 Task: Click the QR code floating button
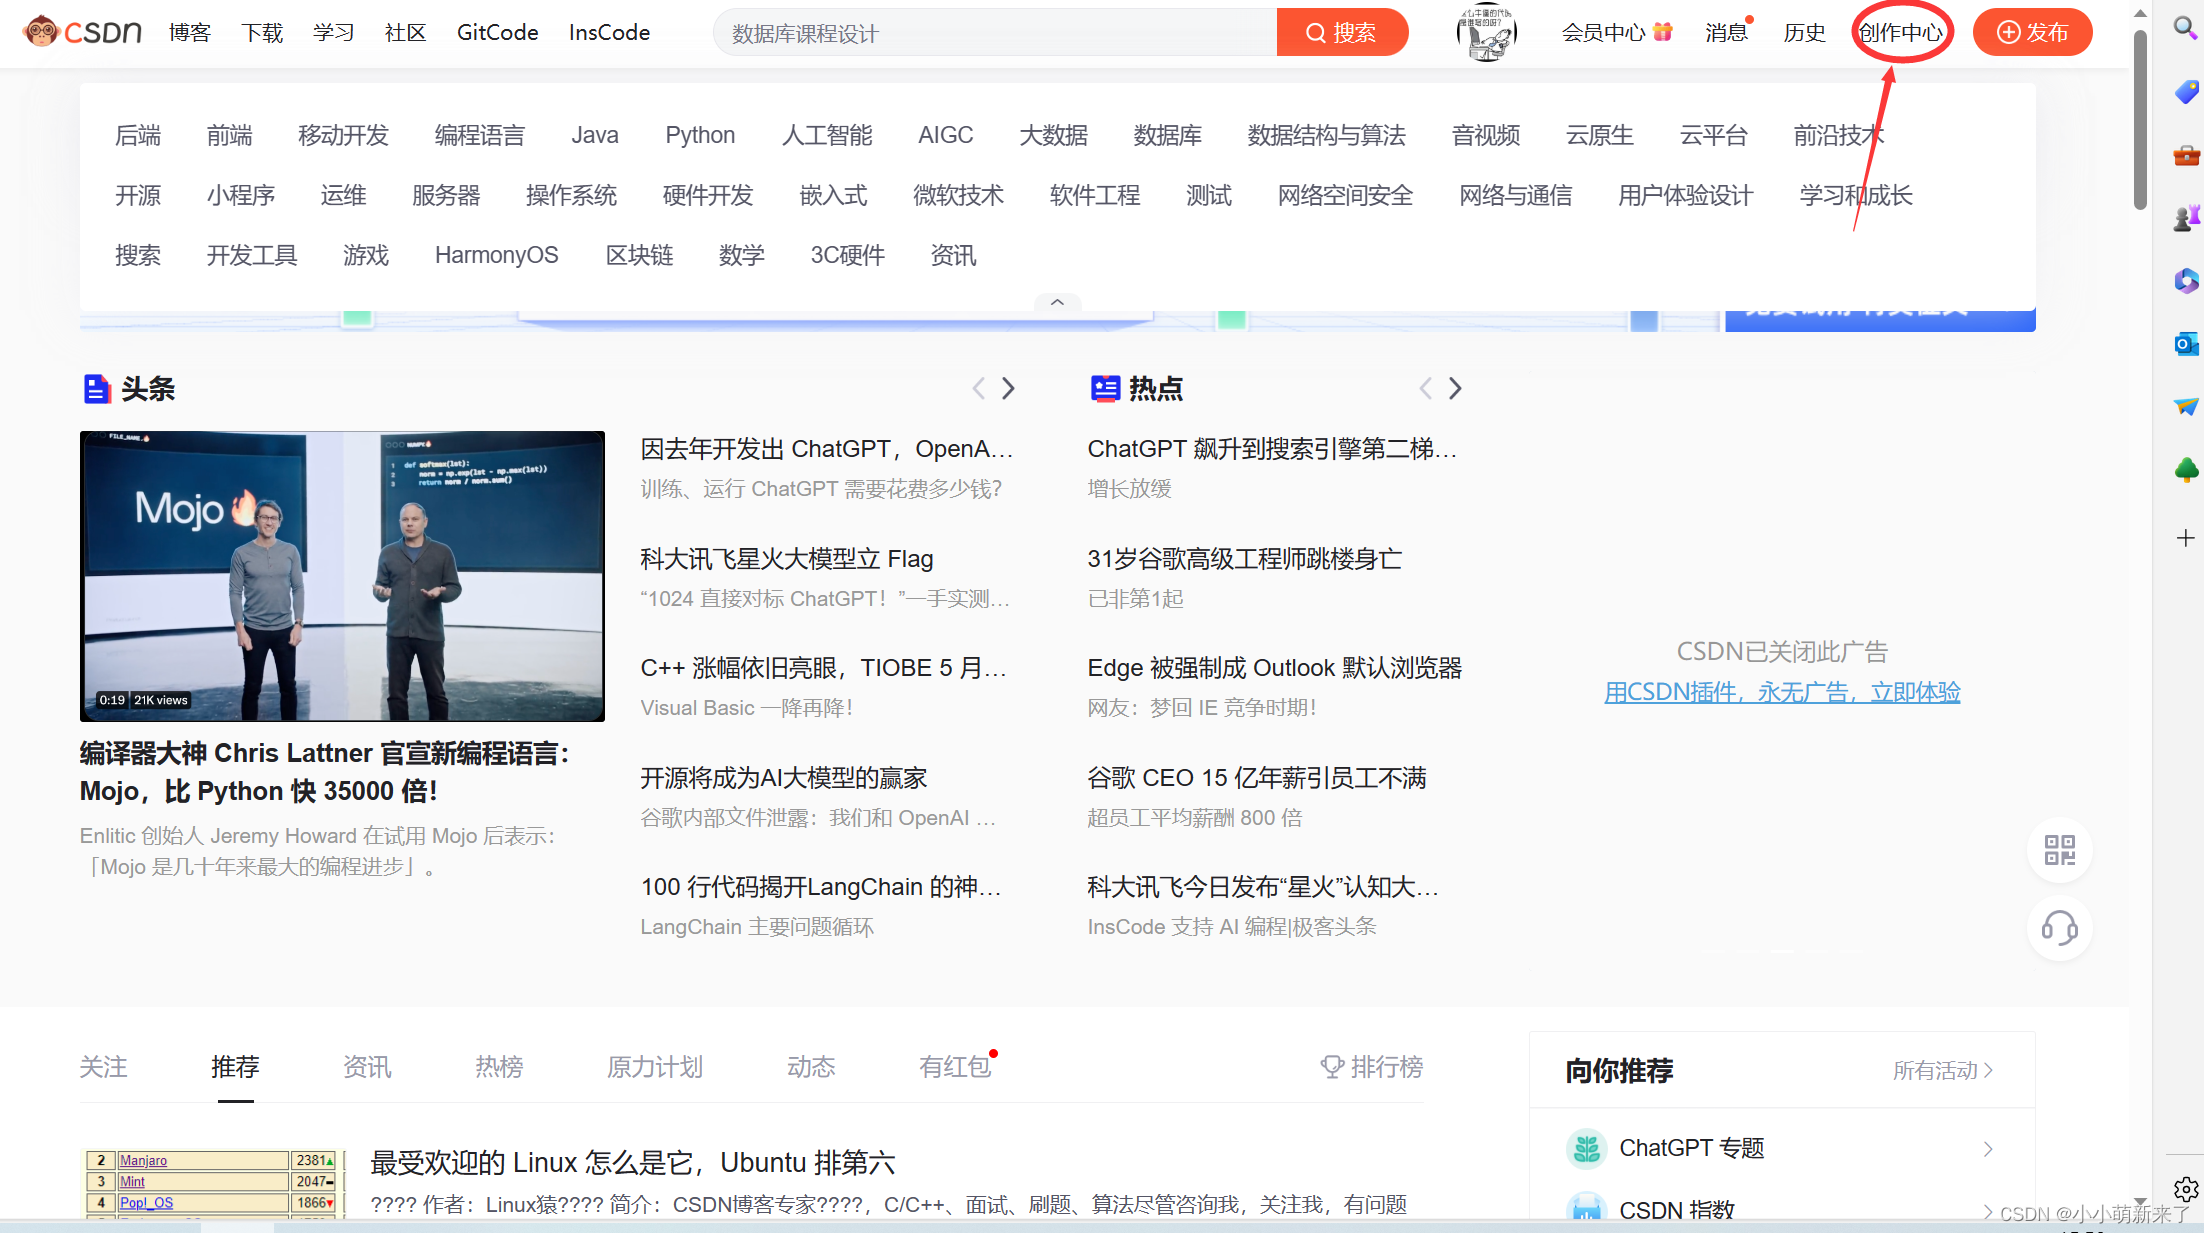click(x=2059, y=851)
